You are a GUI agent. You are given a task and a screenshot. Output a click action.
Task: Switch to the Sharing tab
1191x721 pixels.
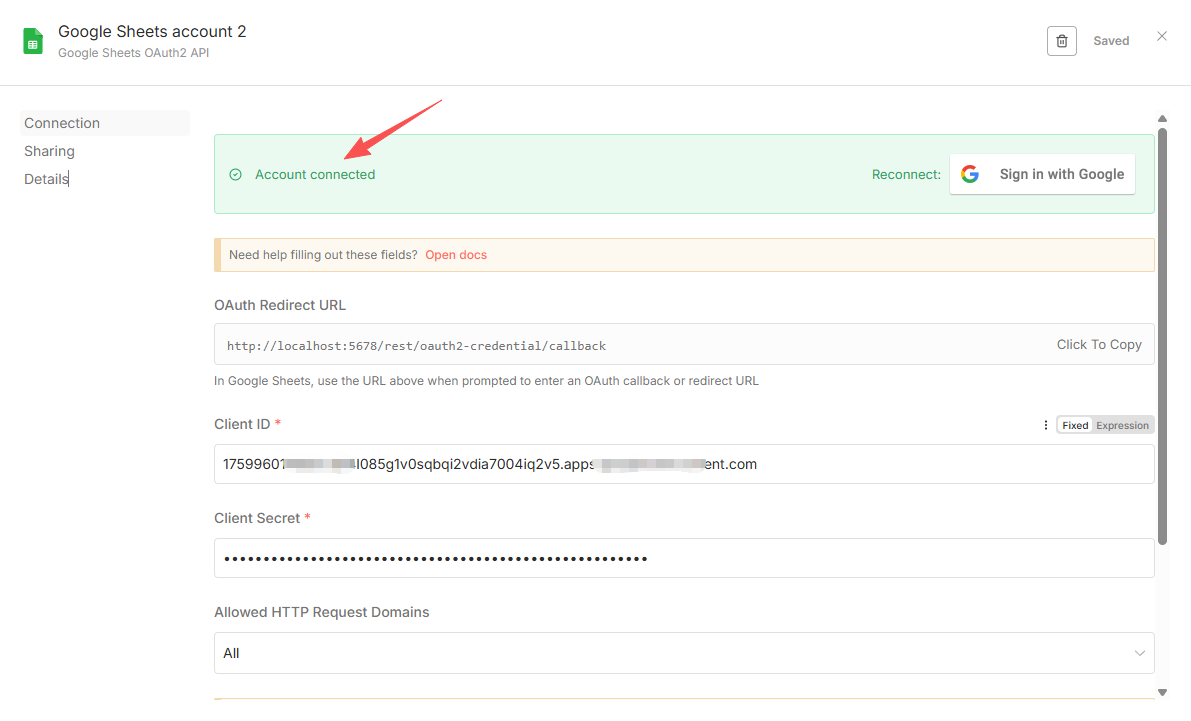(50, 151)
